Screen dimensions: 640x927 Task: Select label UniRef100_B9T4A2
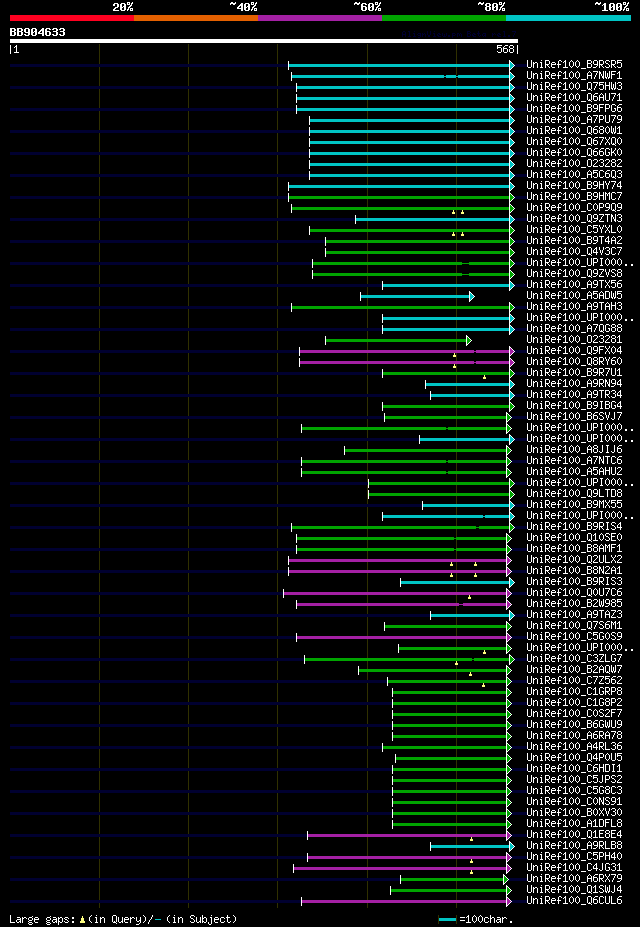click(x=574, y=241)
